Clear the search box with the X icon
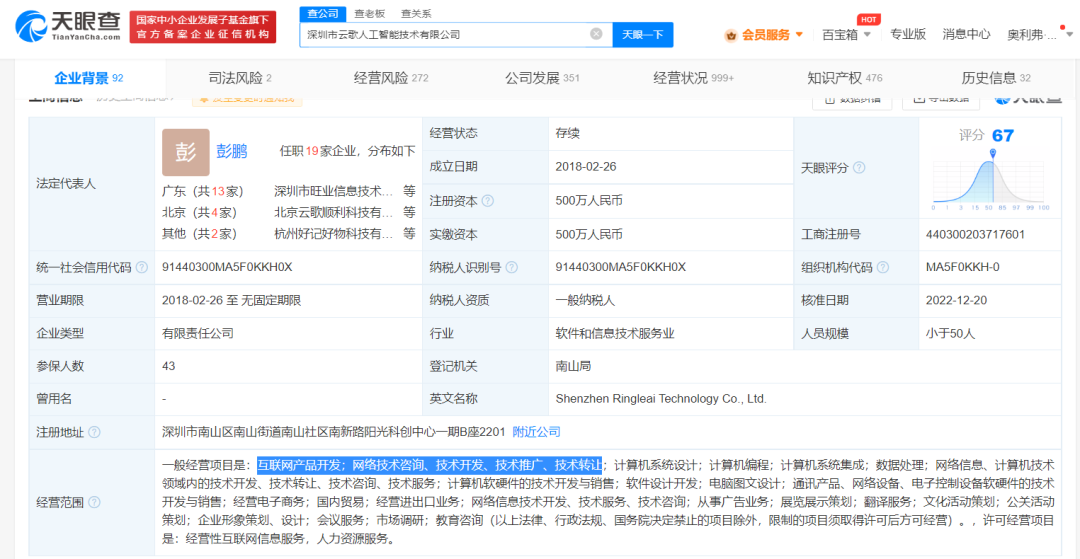The width and height of the screenshot is (1080, 559). [x=596, y=34]
